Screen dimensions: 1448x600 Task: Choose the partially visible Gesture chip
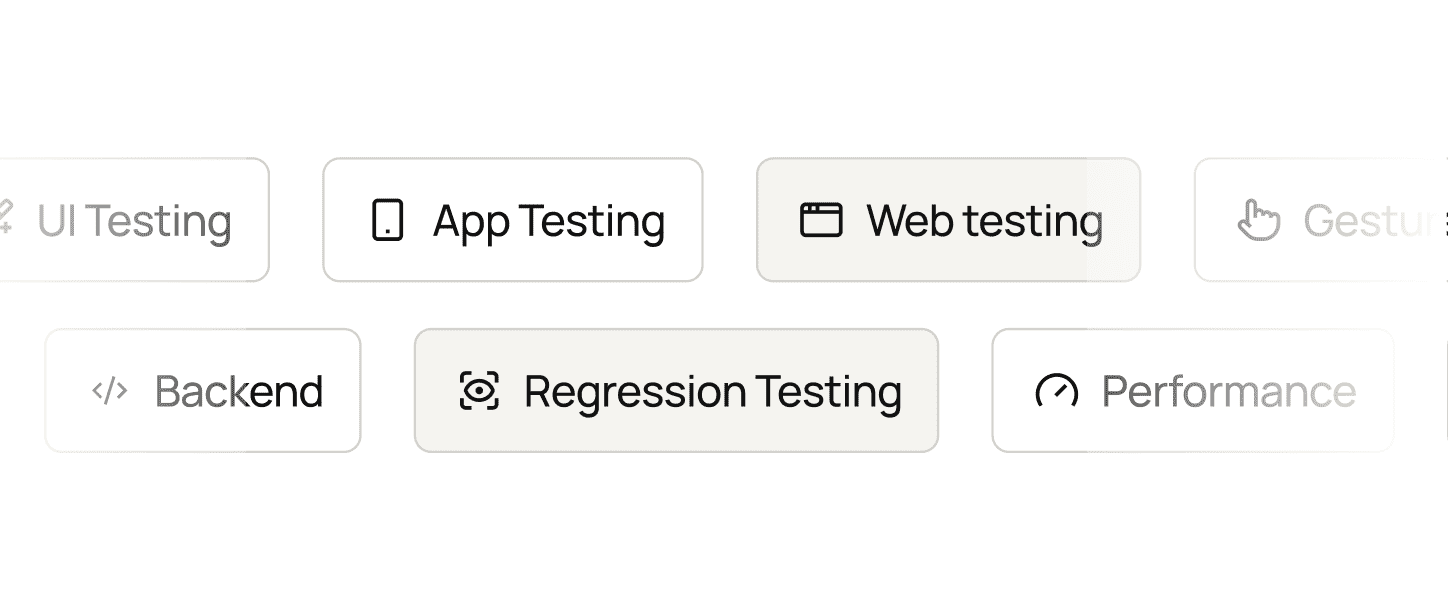[1320, 220]
